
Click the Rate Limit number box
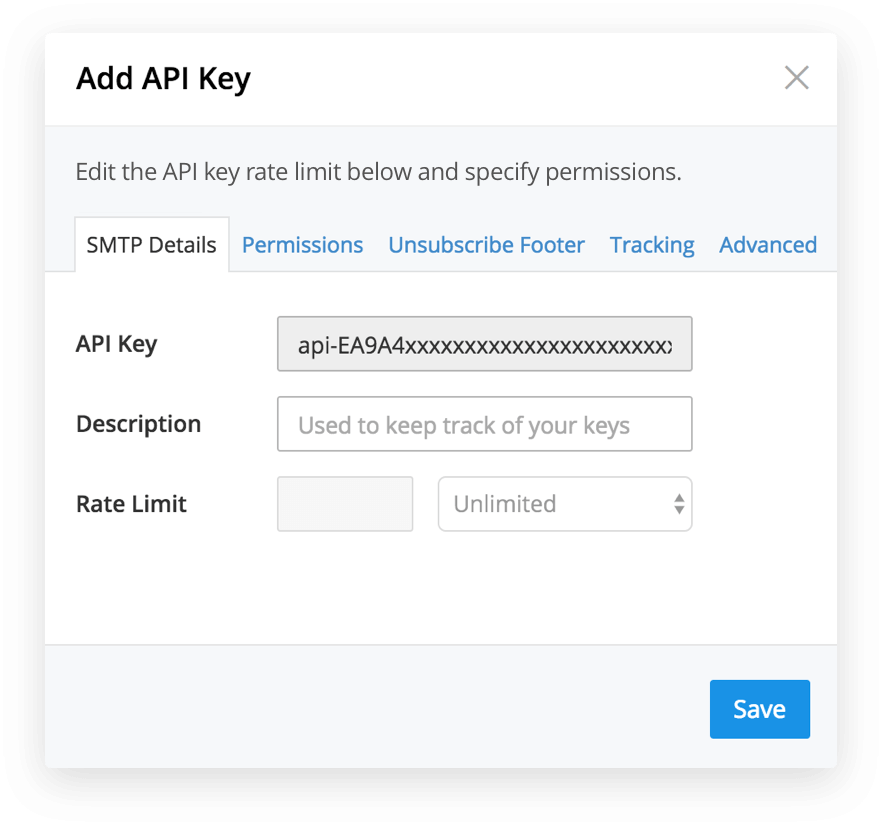point(345,504)
